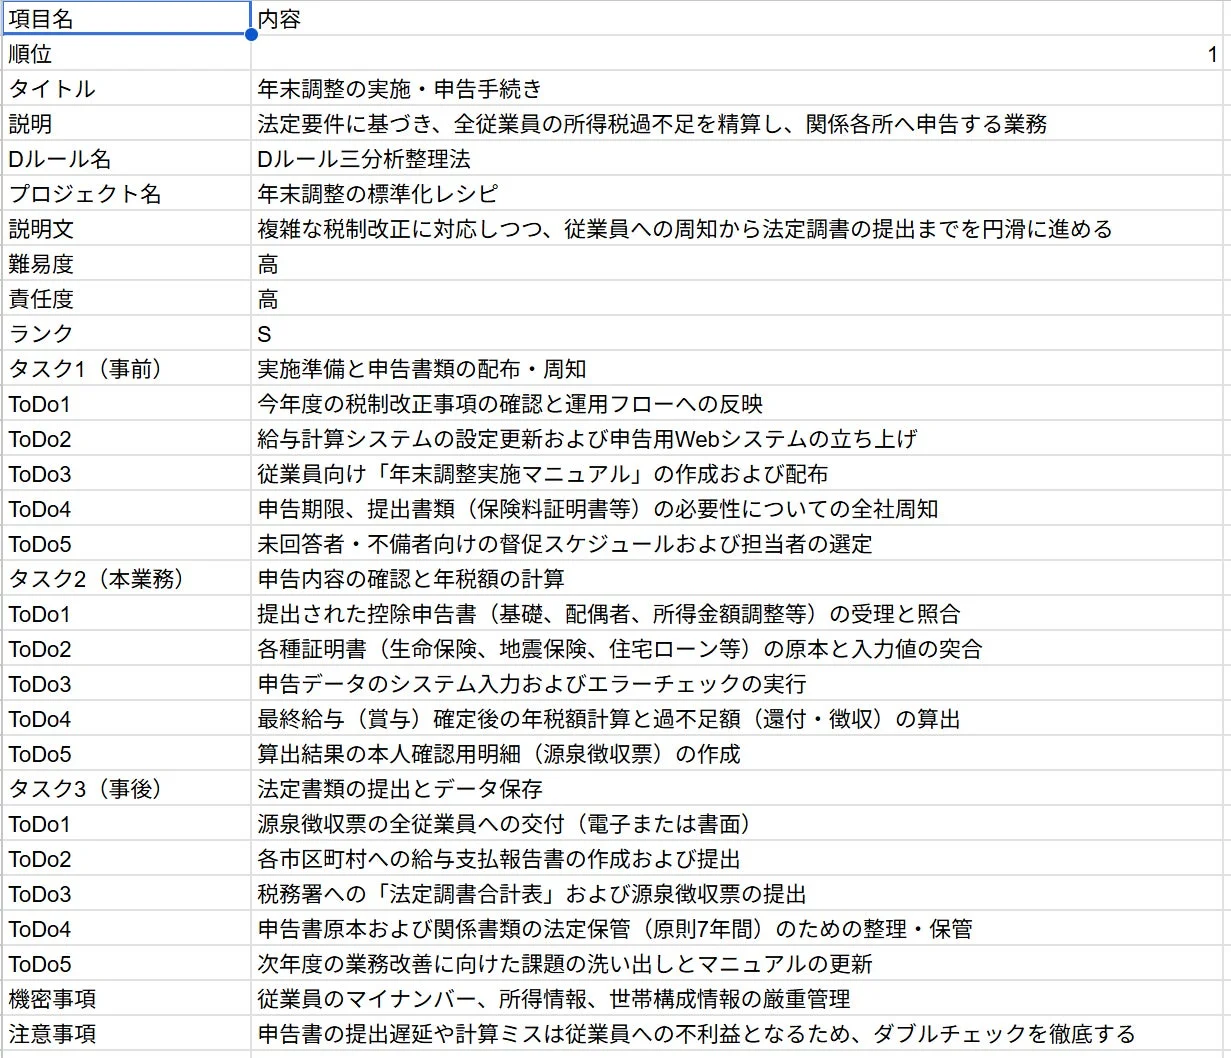The width and height of the screenshot is (1231, 1058).
Task: Select the ToDo4 label beside '申告書原本および関係書類'
Action: [125, 928]
